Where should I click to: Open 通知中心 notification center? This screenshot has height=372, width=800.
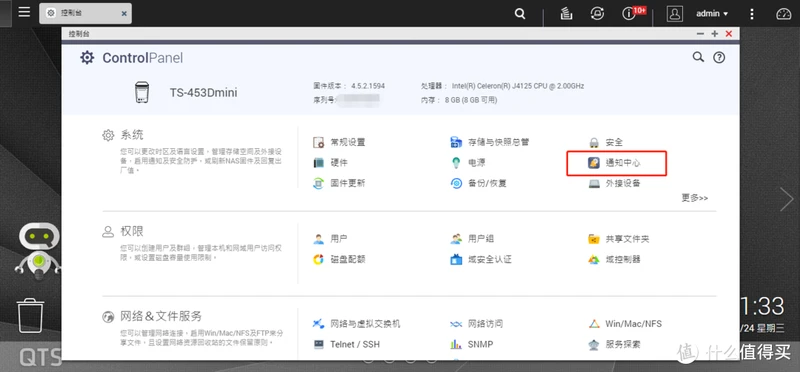[x=614, y=163]
